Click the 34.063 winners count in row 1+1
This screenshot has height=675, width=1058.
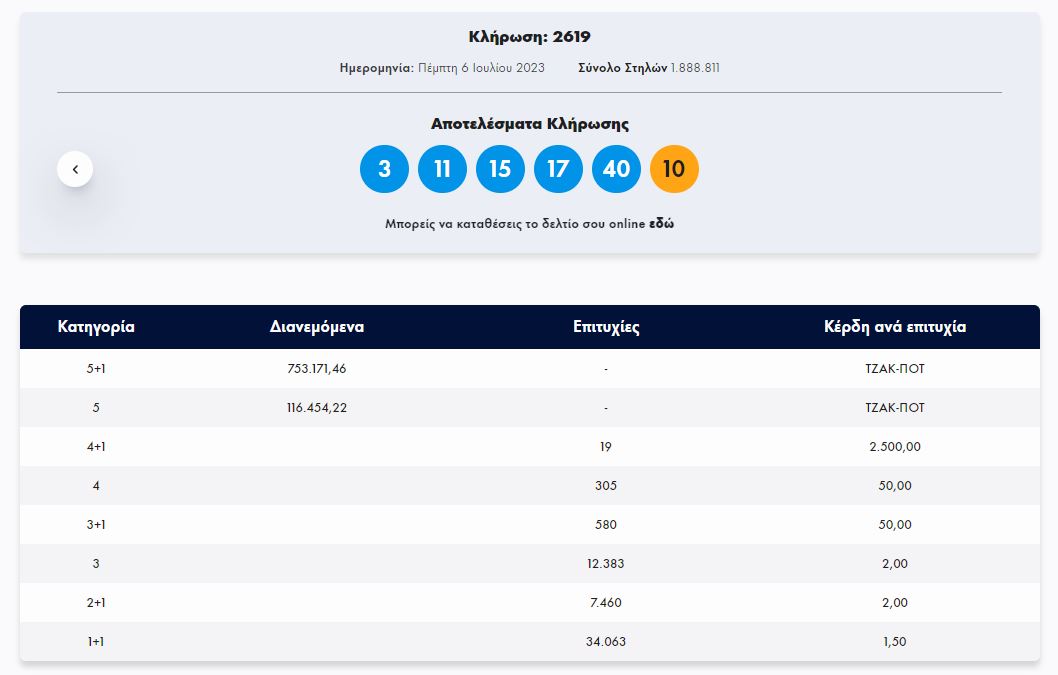[606, 642]
